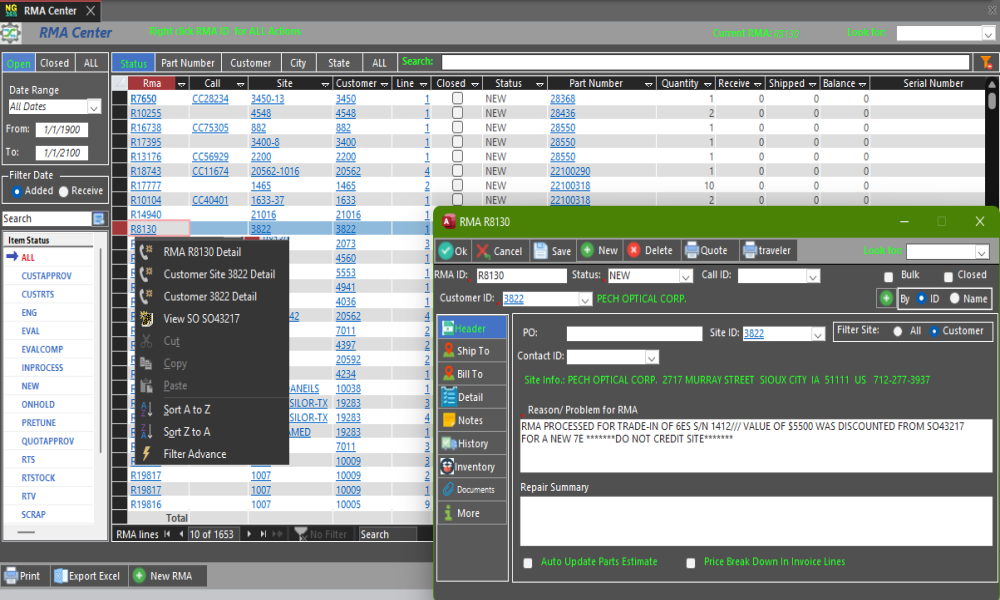Check Auto Update Parts Estimate
The width and height of the screenshot is (1000, 600).
pyautogui.click(x=528, y=563)
